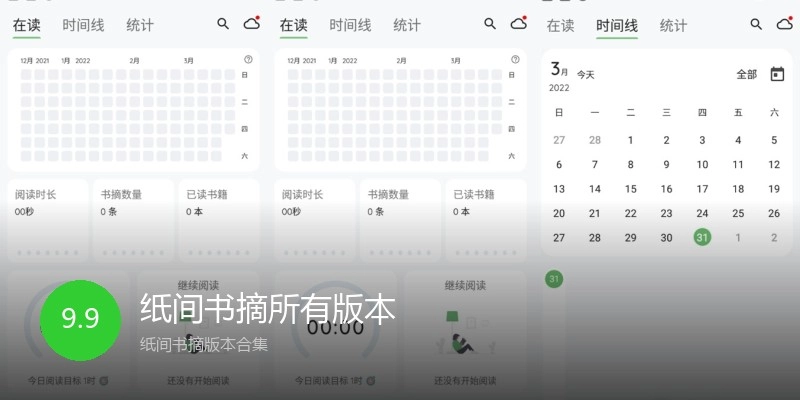Tap 2月 heatmap label in left screenshot
The height and width of the screenshot is (400, 800).
pyautogui.click(x=134, y=61)
